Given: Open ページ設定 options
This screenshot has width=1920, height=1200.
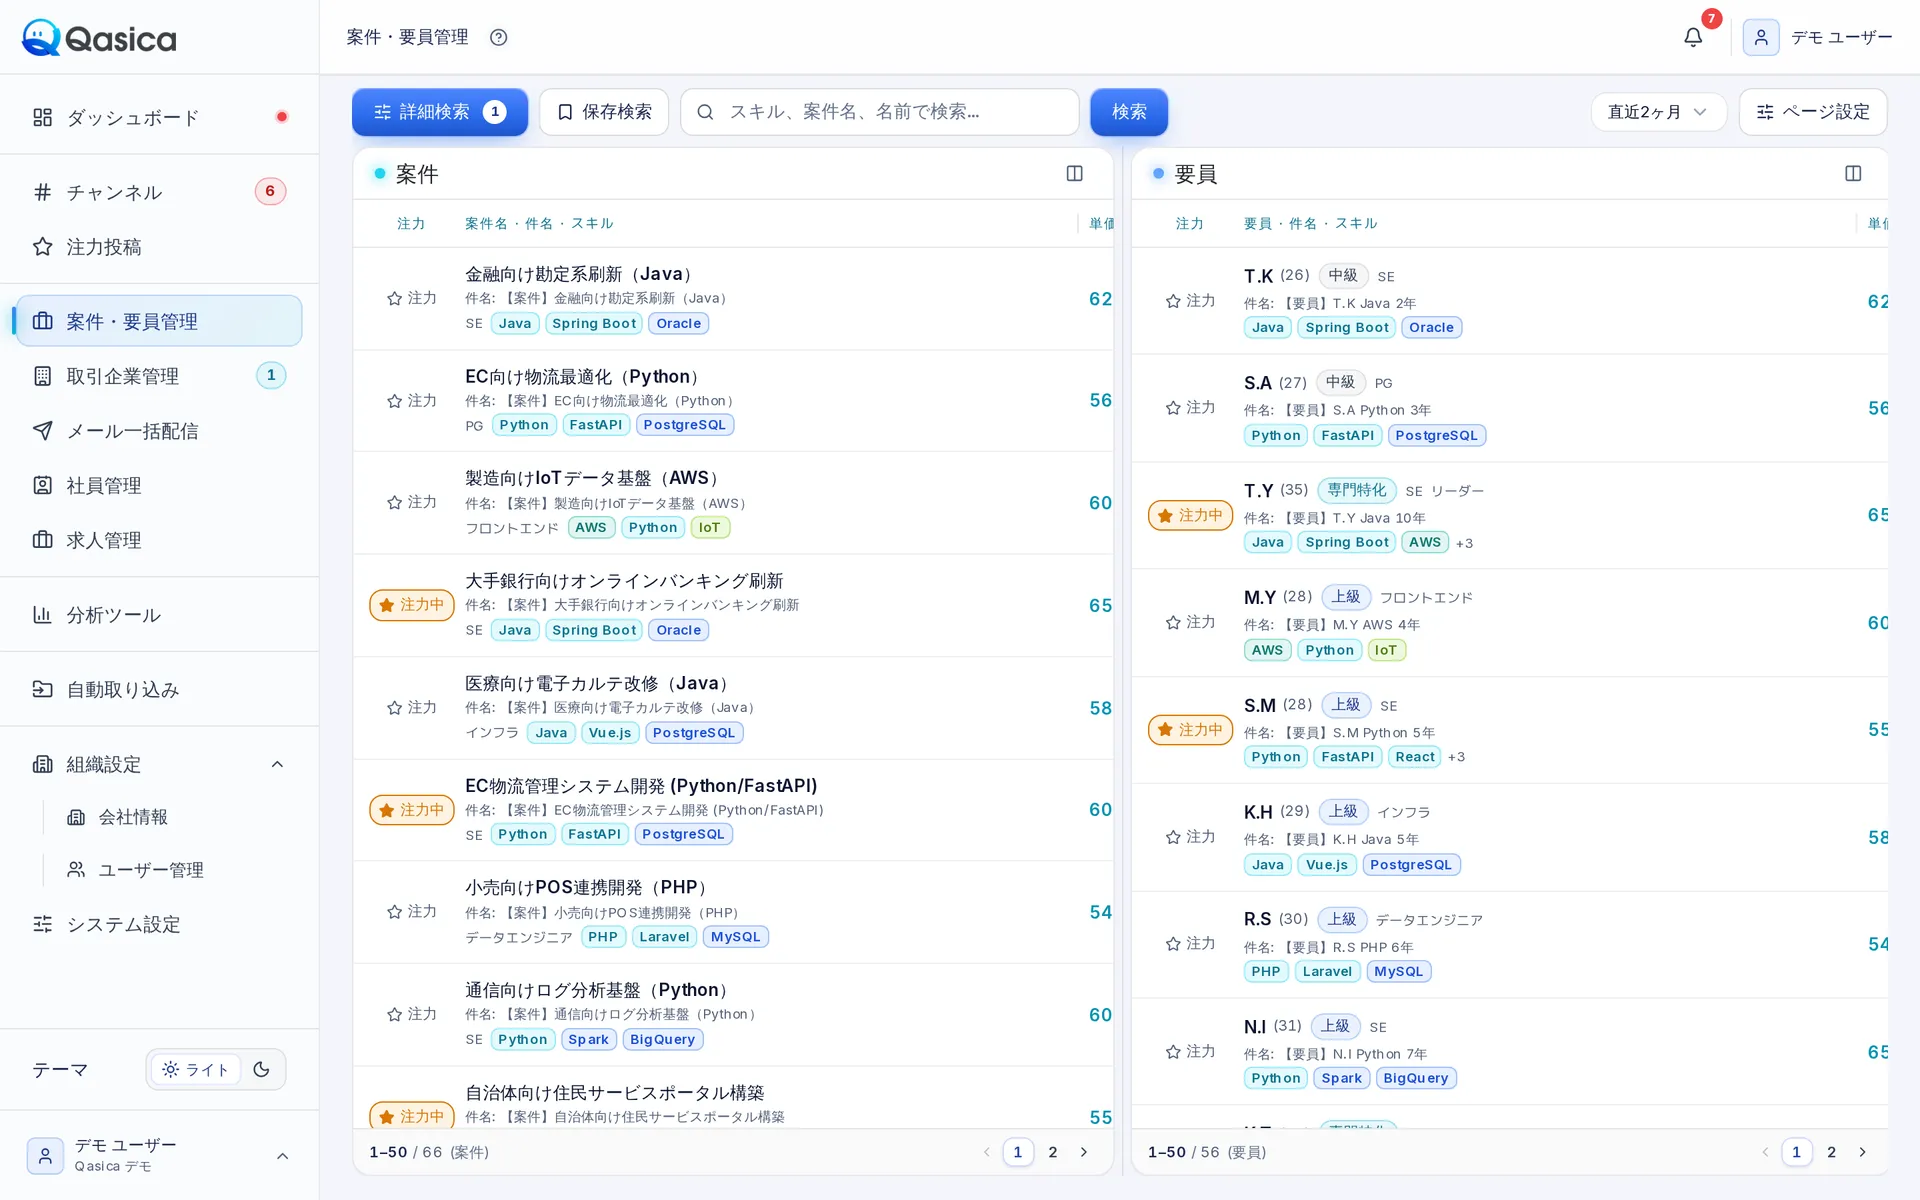Looking at the screenshot, I should [1813, 112].
